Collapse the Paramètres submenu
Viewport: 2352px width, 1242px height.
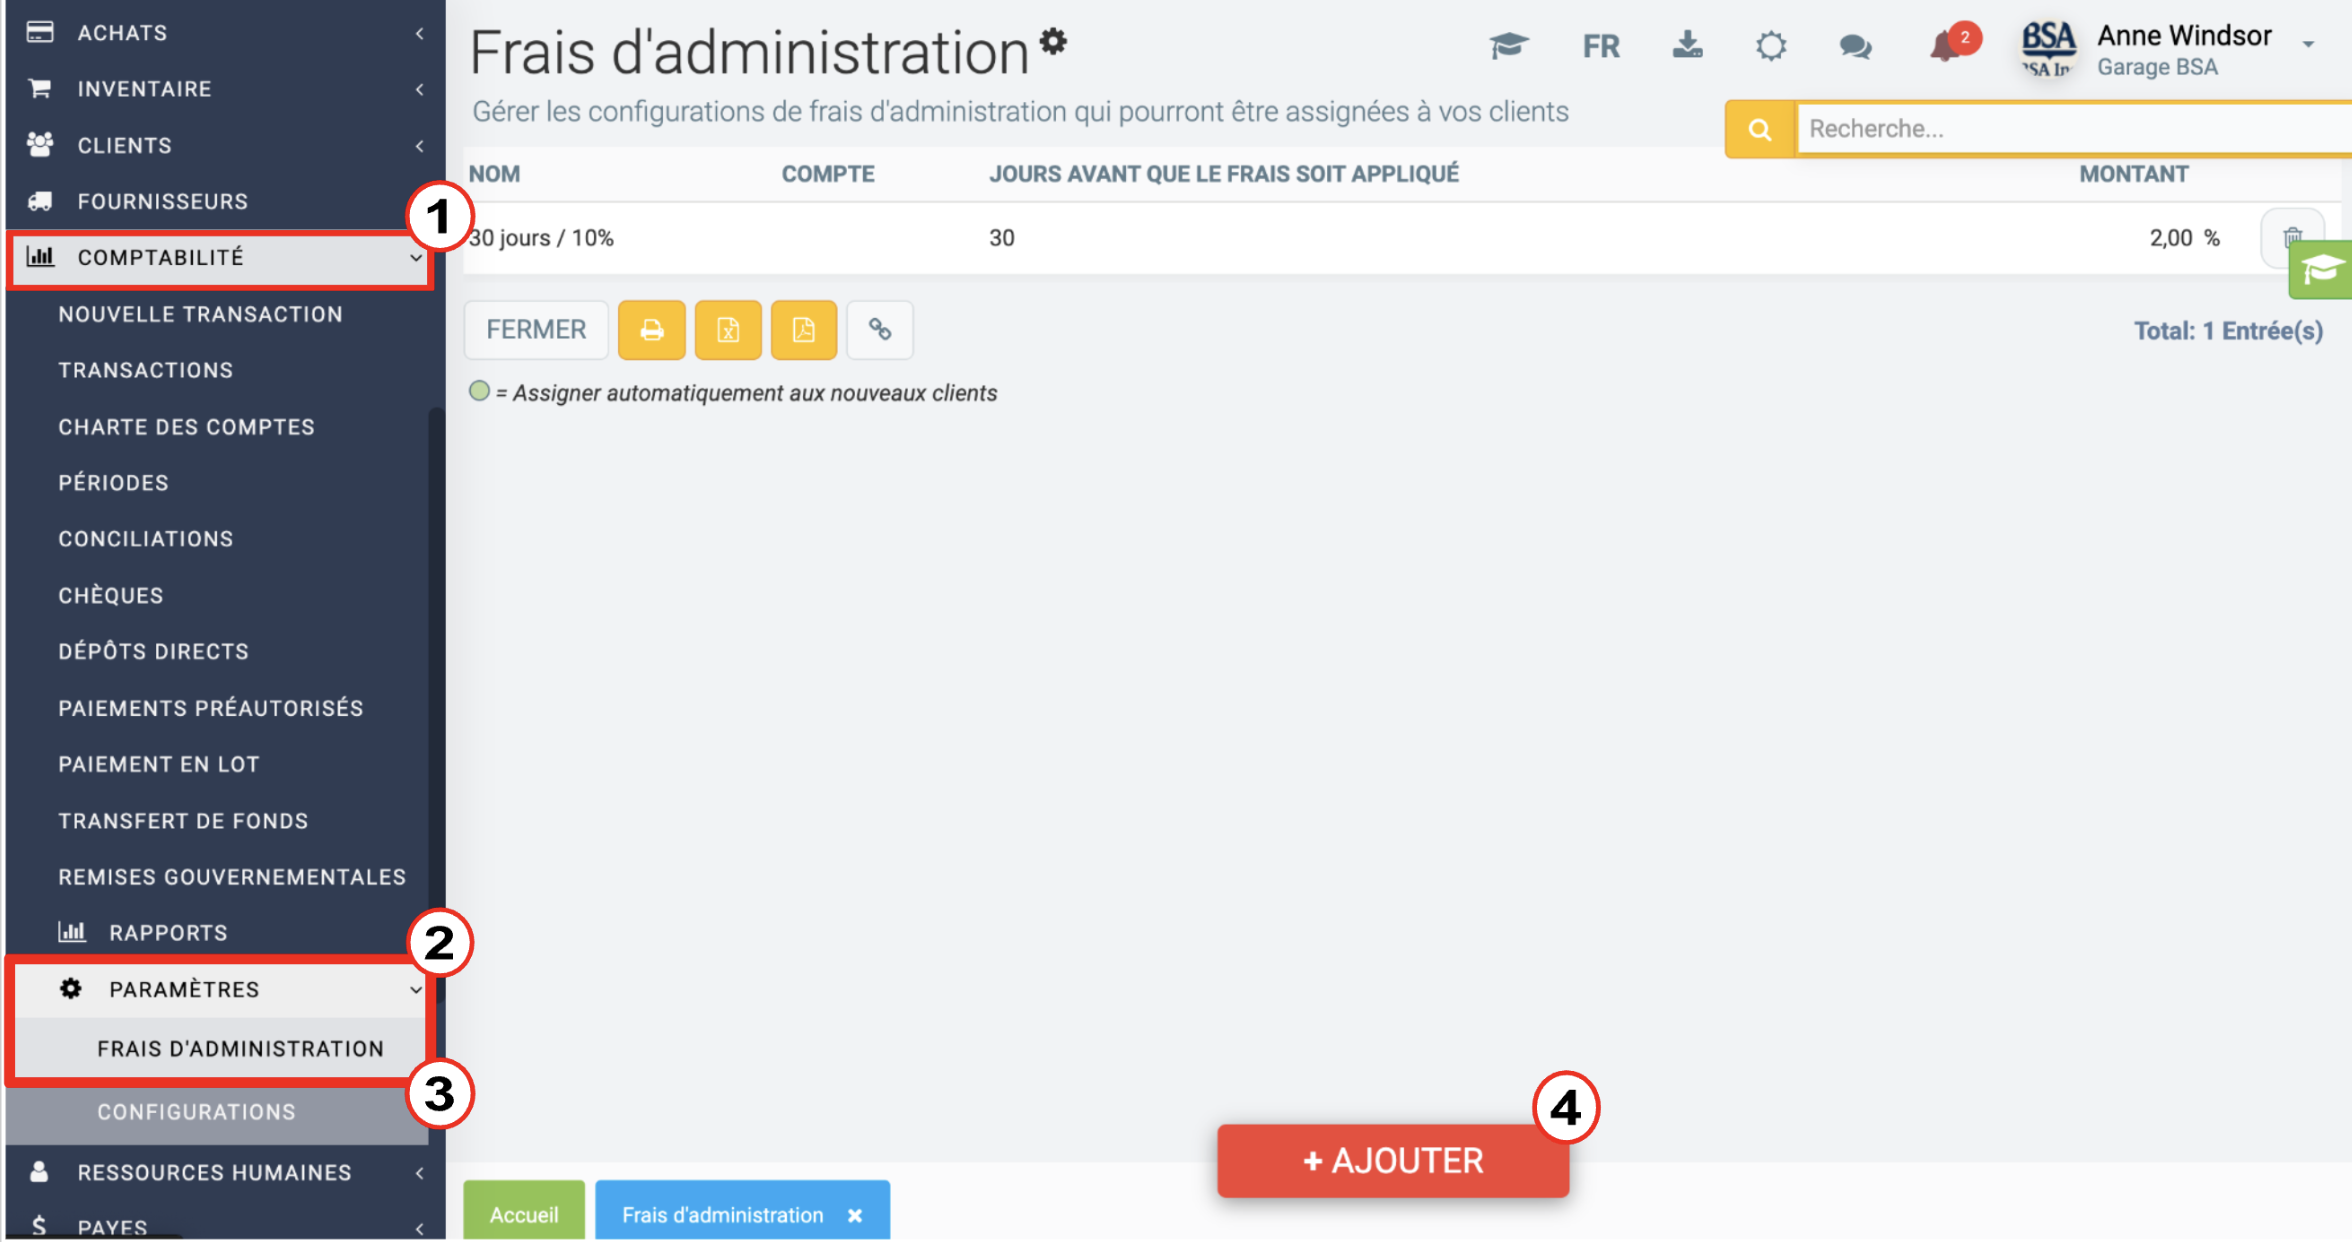(220, 989)
